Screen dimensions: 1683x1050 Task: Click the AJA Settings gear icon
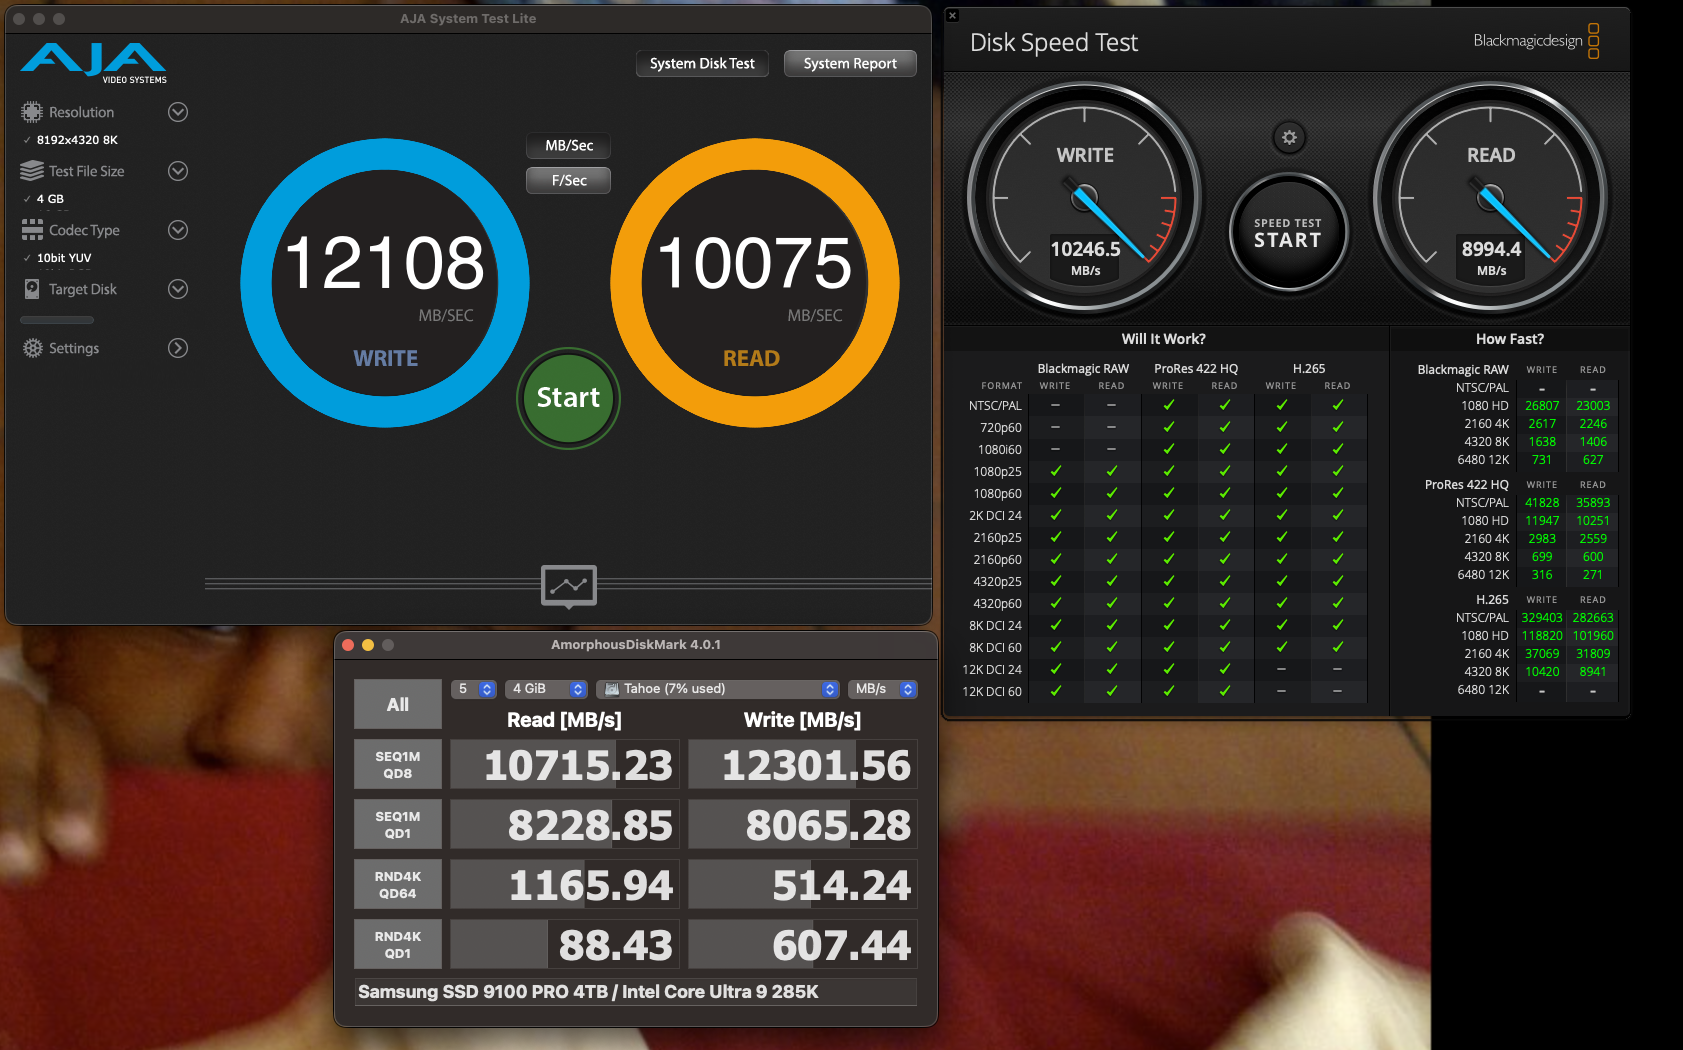(x=33, y=348)
